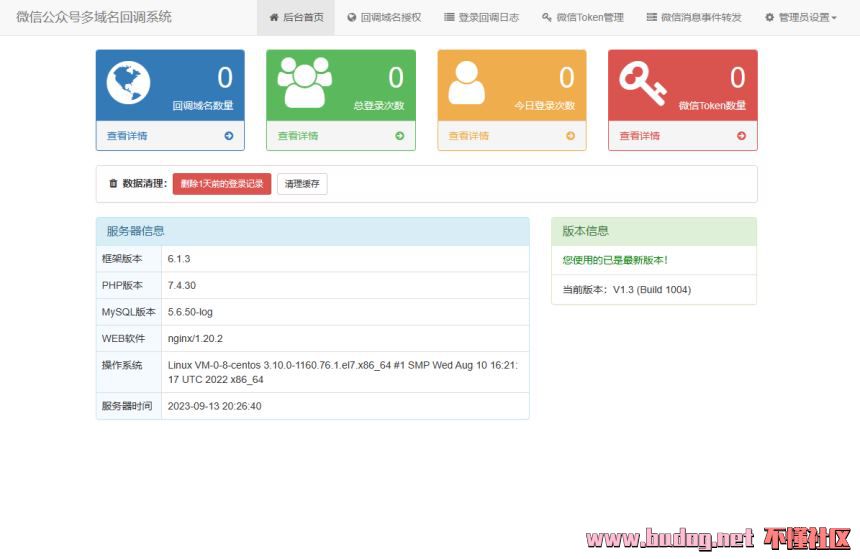The height and width of the screenshot is (559, 860).
Task: Click the 回调域名数量 label
Action: pos(203,105)
